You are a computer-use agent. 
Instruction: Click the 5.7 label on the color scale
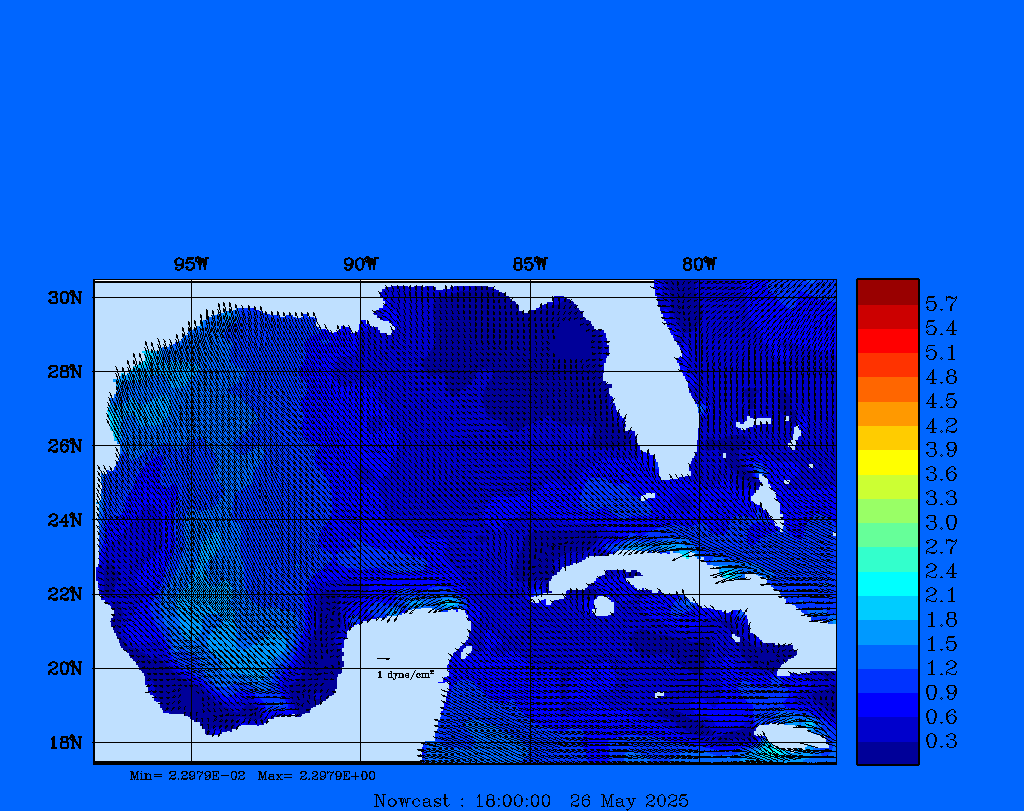coord(940,304)
